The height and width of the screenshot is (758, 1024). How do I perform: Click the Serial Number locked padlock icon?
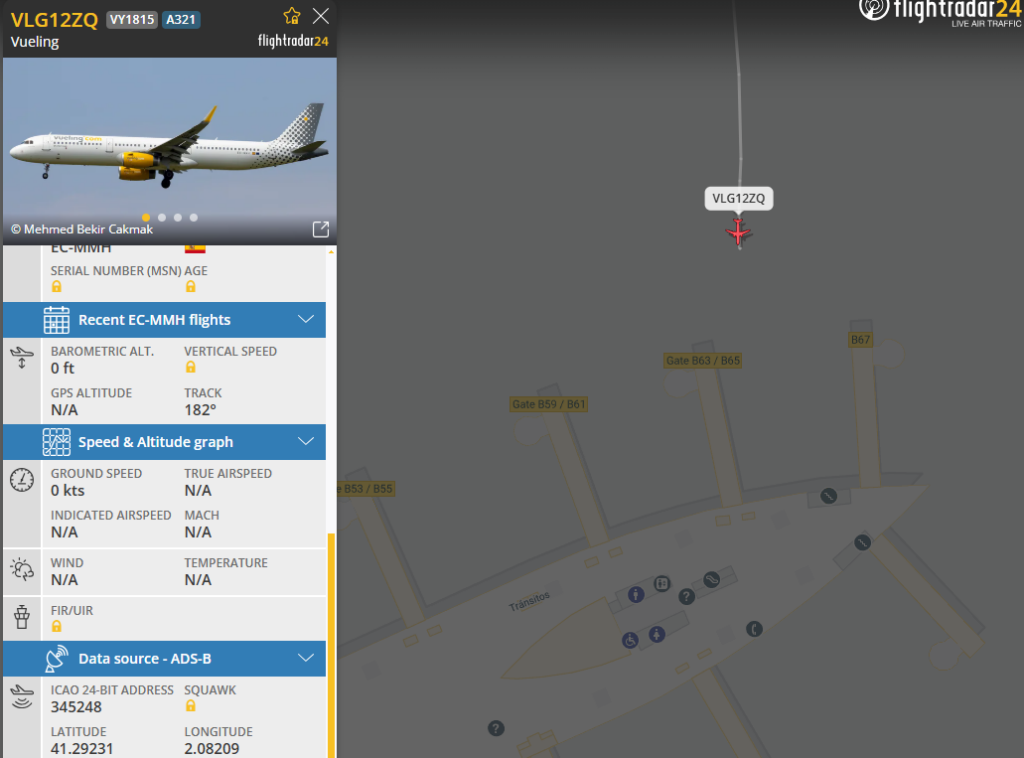pyautogui.click(x=57, y=287)
